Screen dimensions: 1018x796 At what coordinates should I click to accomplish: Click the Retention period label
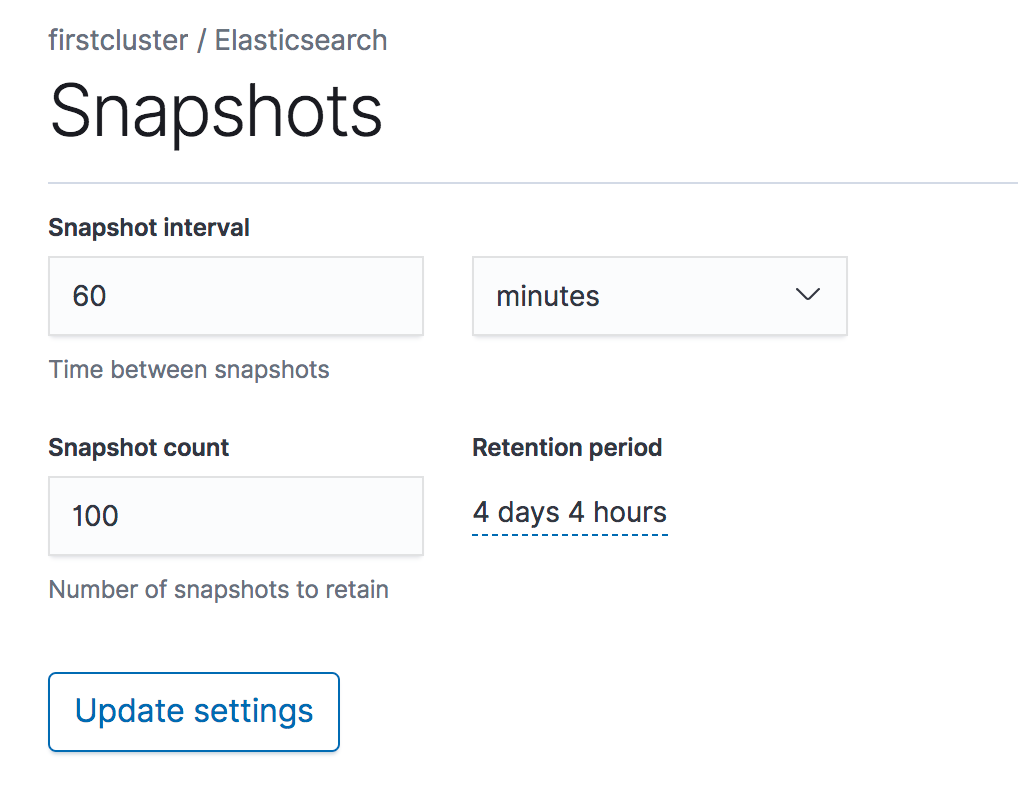point(567,448)
